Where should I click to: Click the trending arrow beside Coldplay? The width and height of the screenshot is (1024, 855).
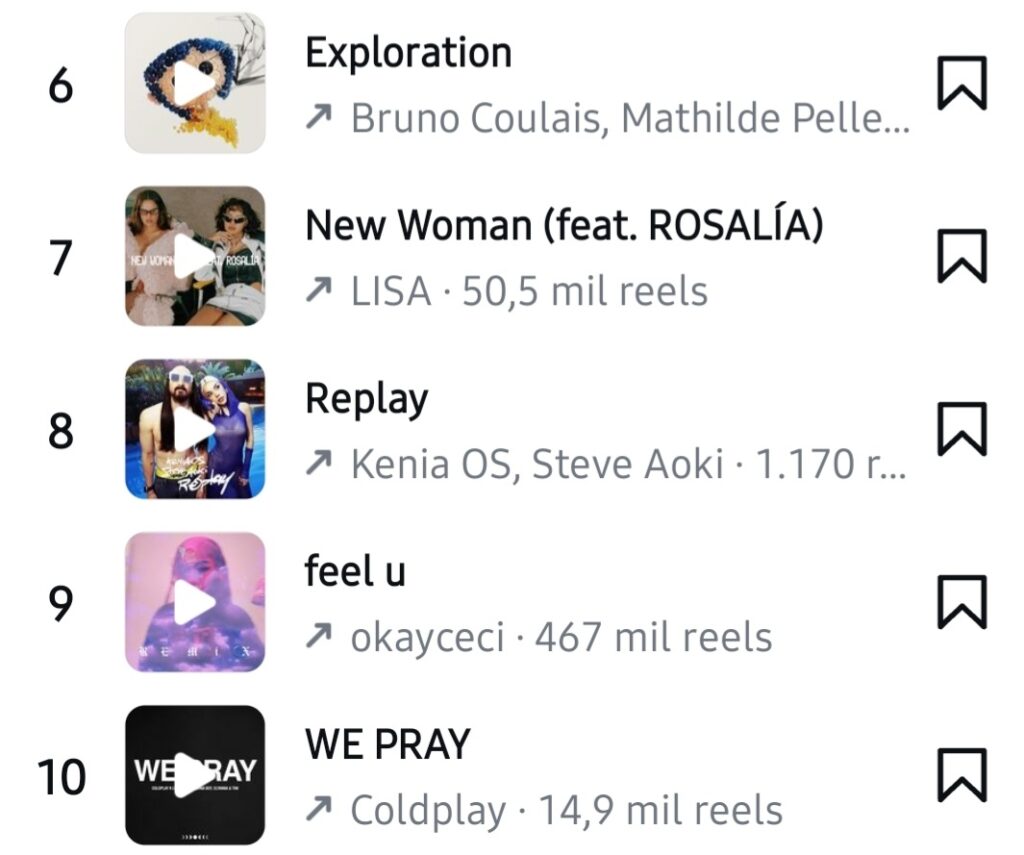[x=319, y=809]
